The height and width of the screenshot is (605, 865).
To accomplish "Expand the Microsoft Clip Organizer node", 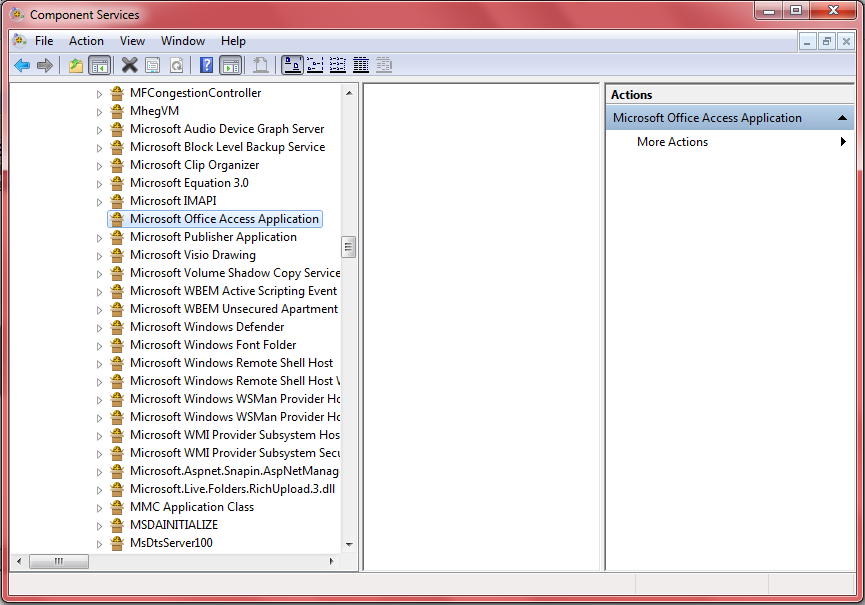I will tap(99, 166).
